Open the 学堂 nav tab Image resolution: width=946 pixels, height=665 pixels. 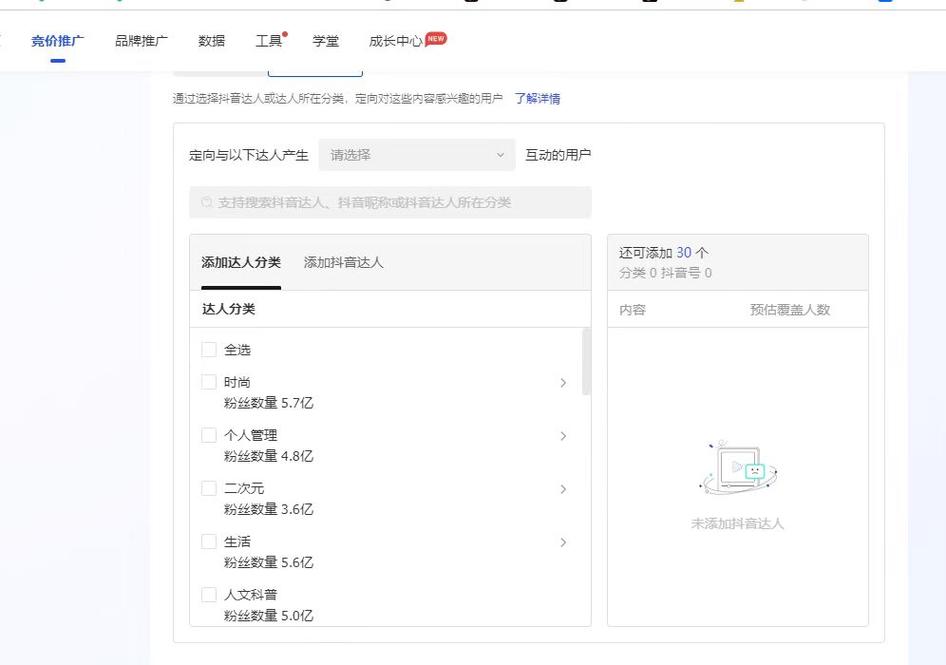326,41
